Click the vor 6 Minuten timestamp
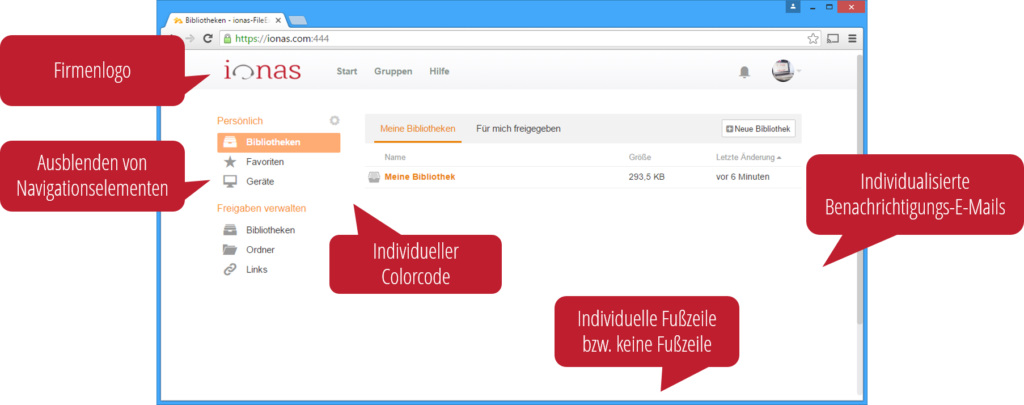The width and height of the screenshot is (1024, 405). pyautogui.click(x=743, y=177)
